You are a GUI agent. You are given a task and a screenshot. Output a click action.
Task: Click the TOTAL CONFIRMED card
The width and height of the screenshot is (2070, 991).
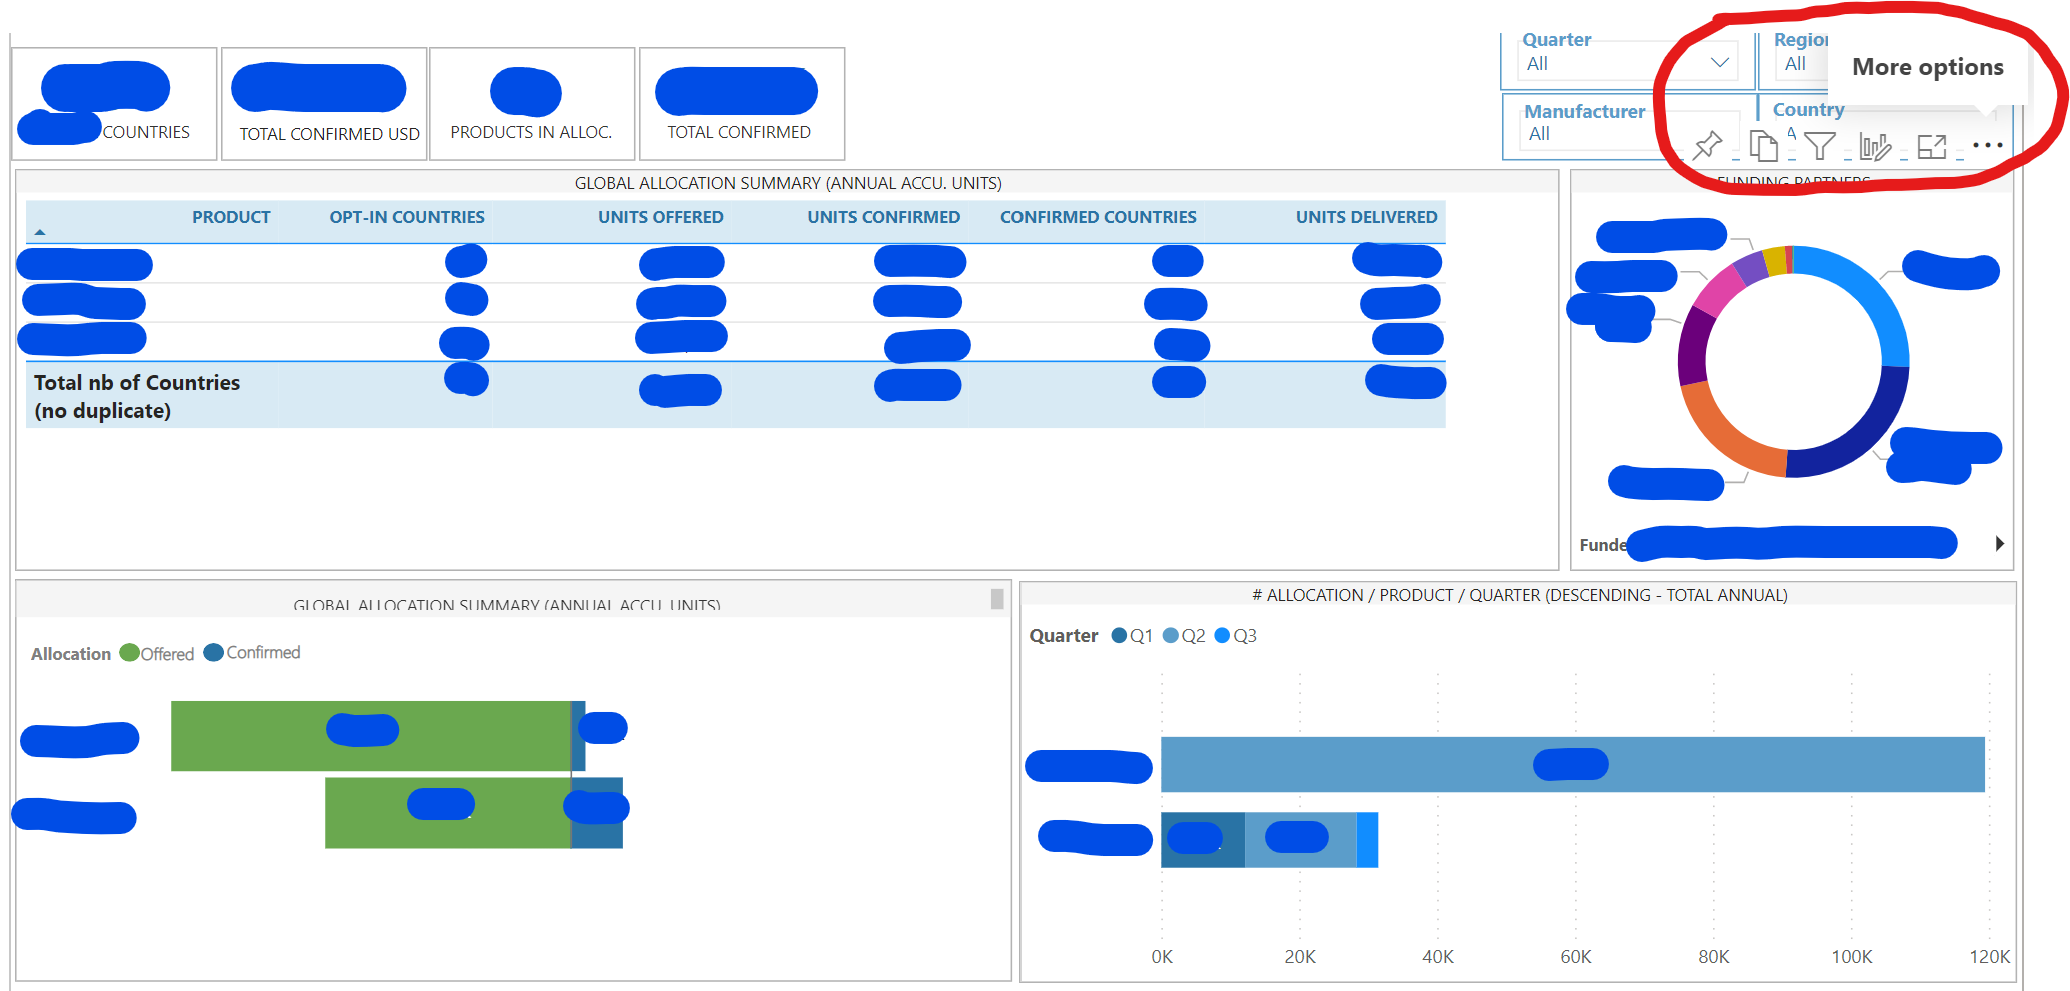click(x=742, y=104)
